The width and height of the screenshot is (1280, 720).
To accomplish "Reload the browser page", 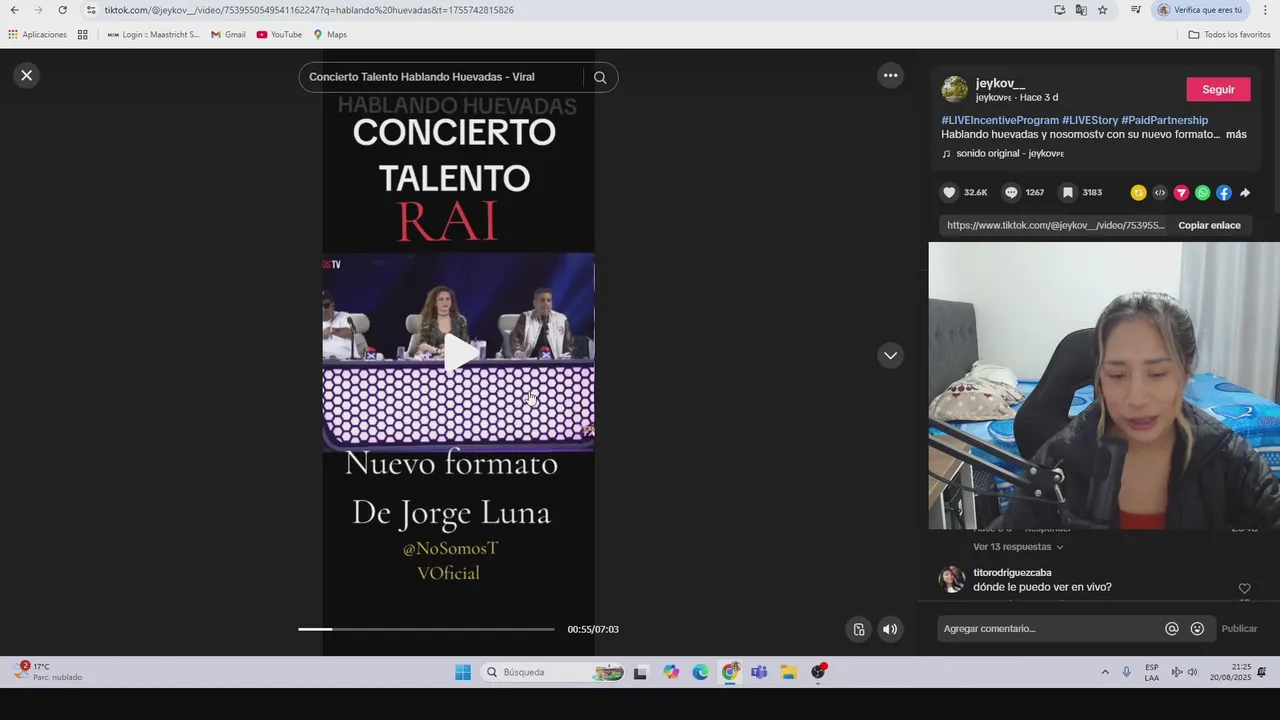I will pyautogui.click(x=62, y=10).
